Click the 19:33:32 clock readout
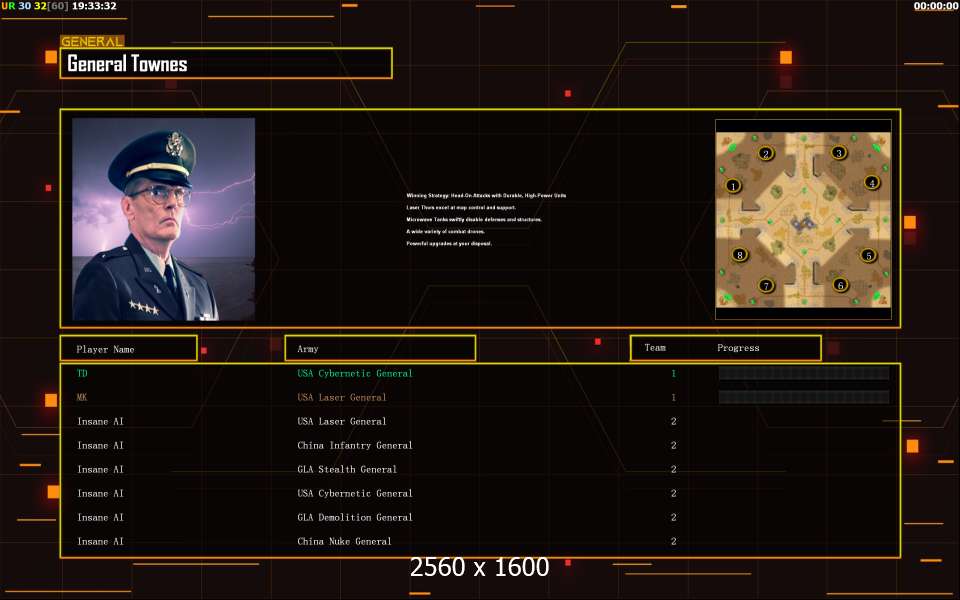 pyautogui.click(x=94, y=6)
